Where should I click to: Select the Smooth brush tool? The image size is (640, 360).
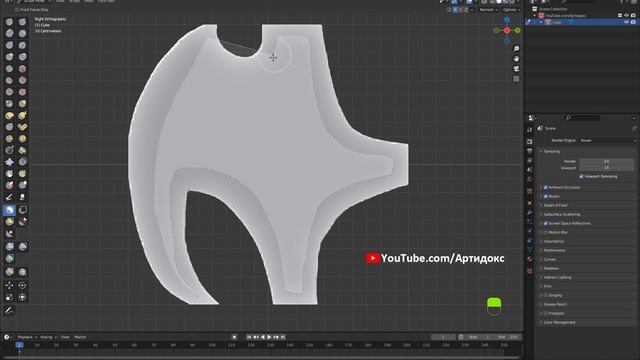(22, 69)
